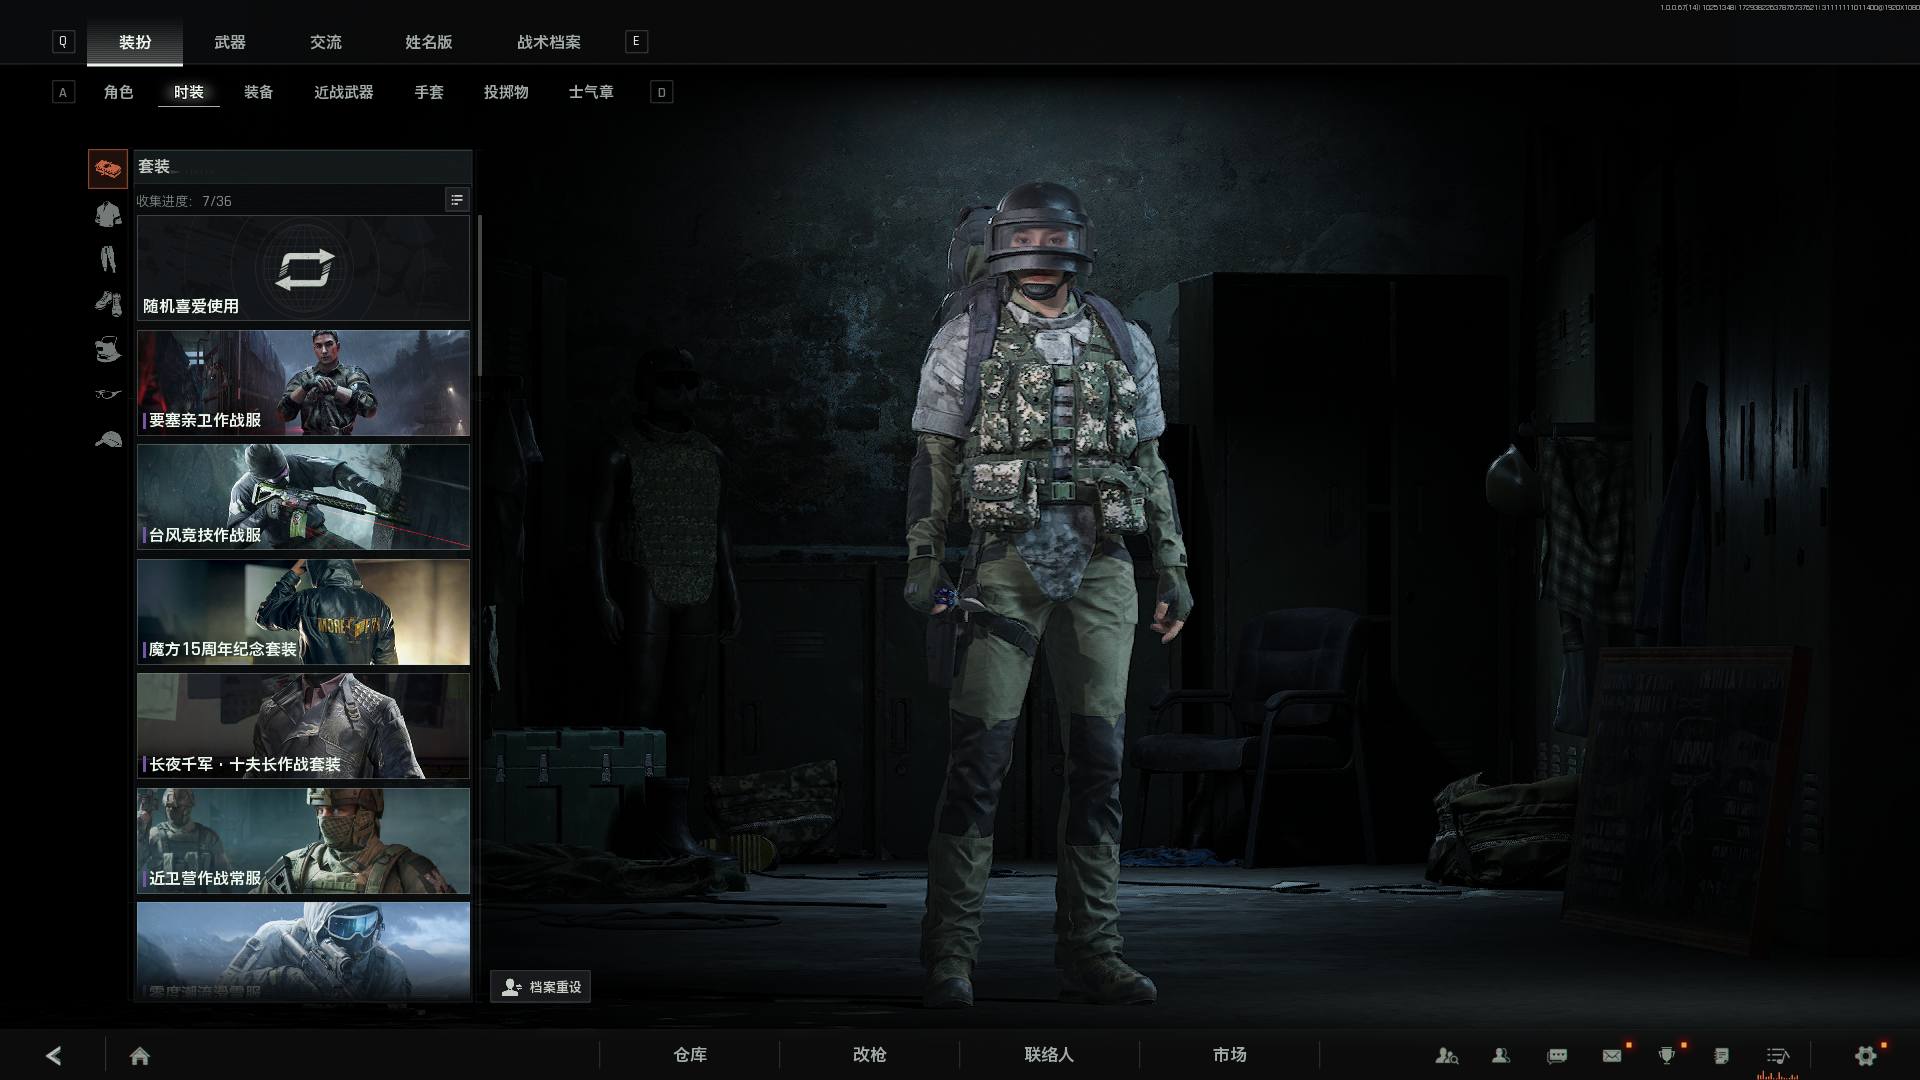
Task: Select the 近战武器 sub-tab
Action: click(x=344, y=92)
